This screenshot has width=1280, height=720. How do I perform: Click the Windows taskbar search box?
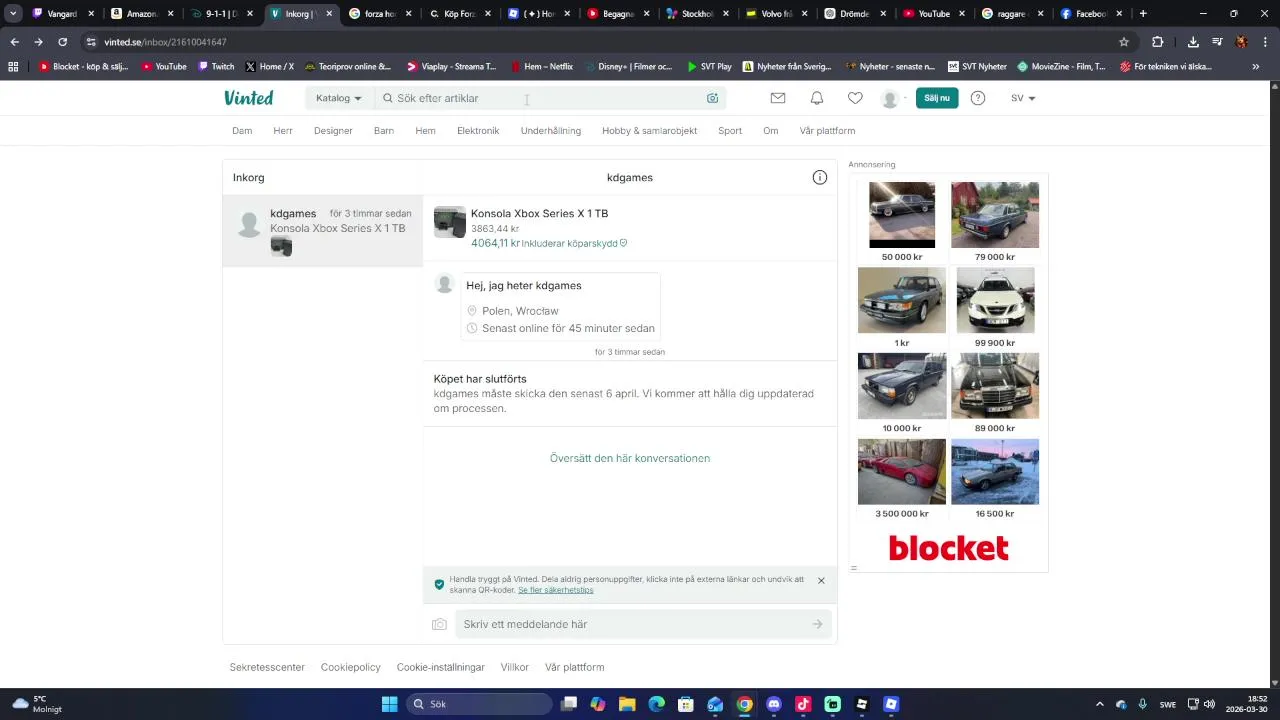point(479,704)
